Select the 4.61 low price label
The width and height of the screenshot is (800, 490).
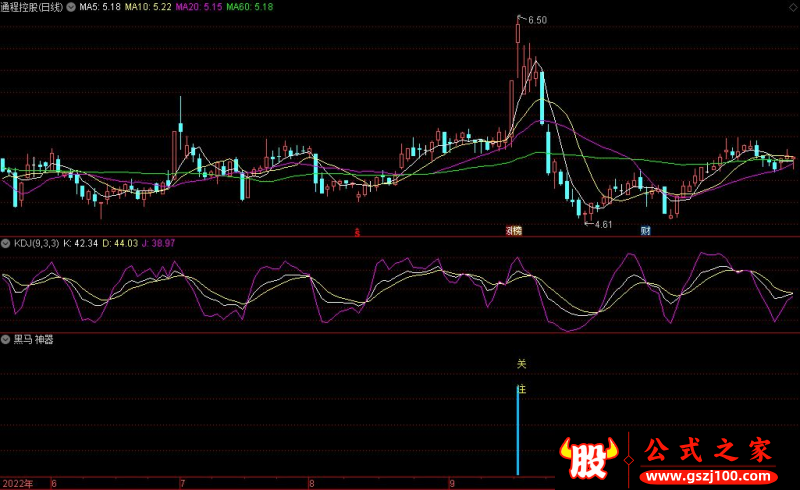tap(602, 224)
